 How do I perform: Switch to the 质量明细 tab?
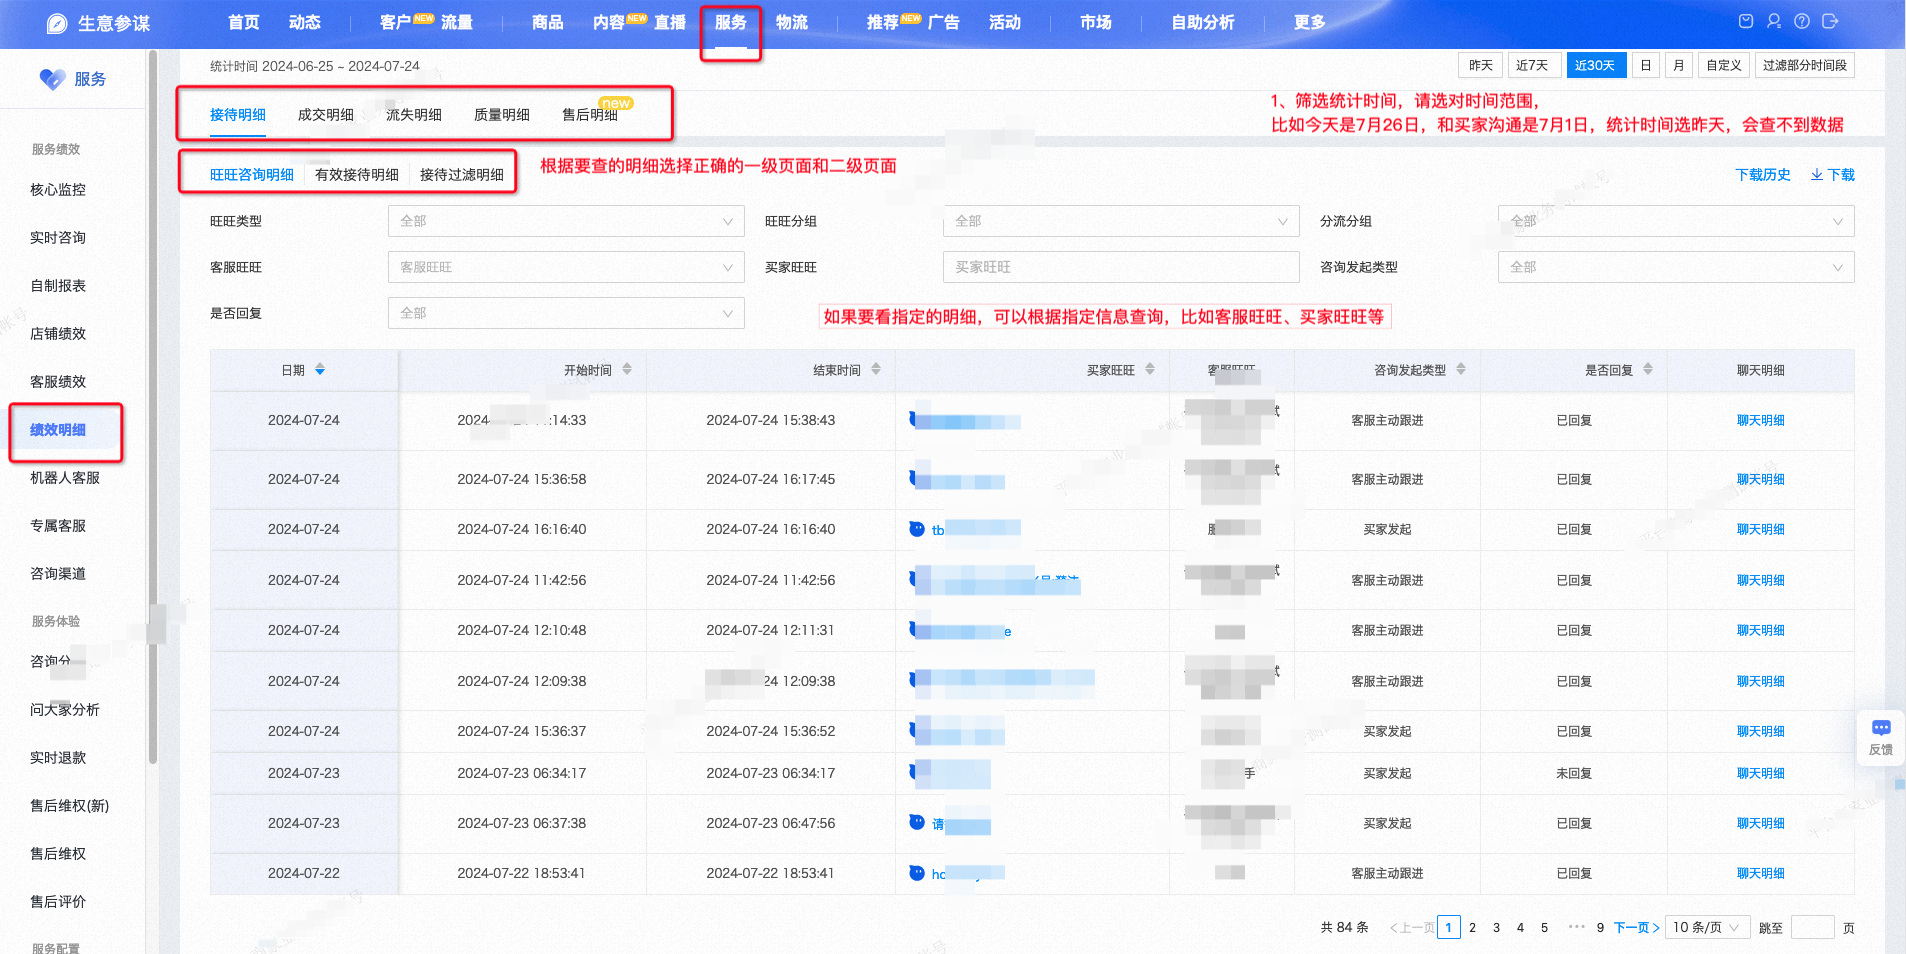click(502, 115)
